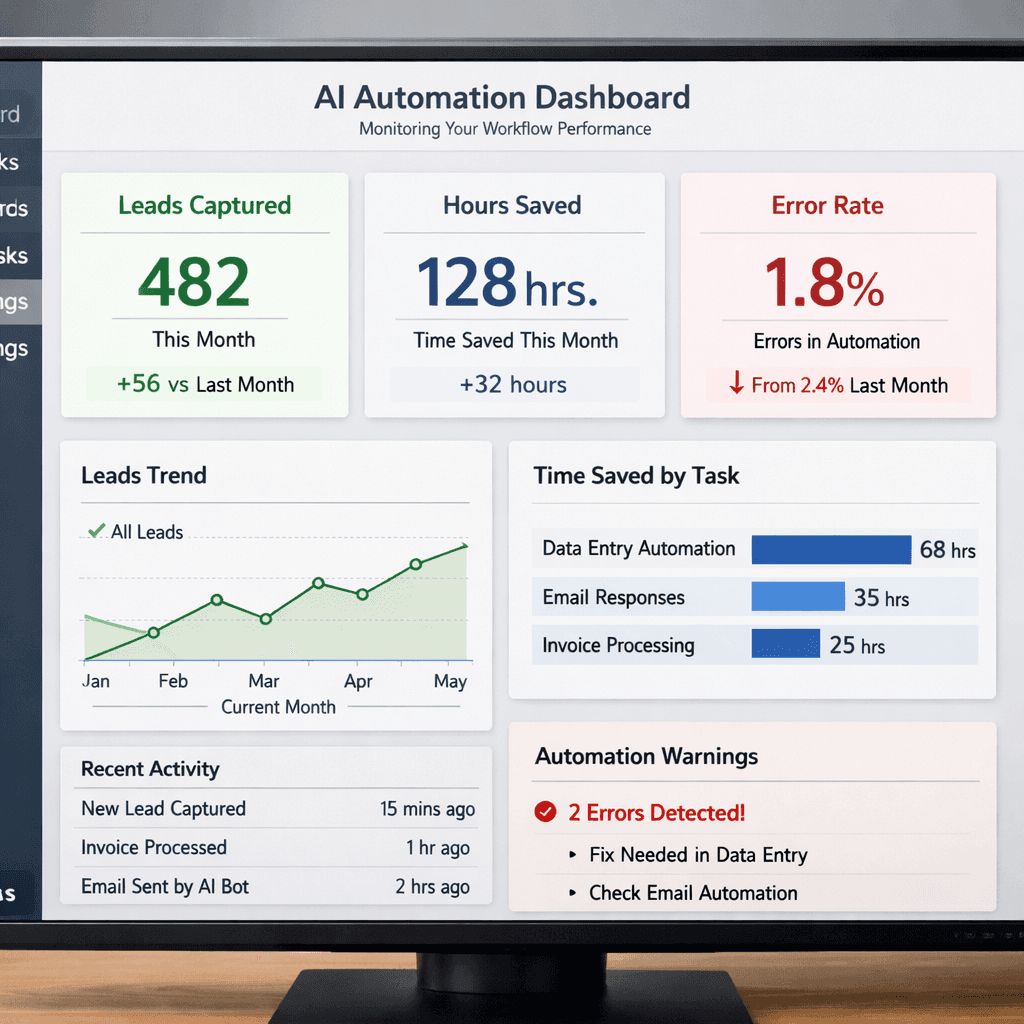Click the green checkmark icon beside All Leads
1024x1024 pixels.
95,531
